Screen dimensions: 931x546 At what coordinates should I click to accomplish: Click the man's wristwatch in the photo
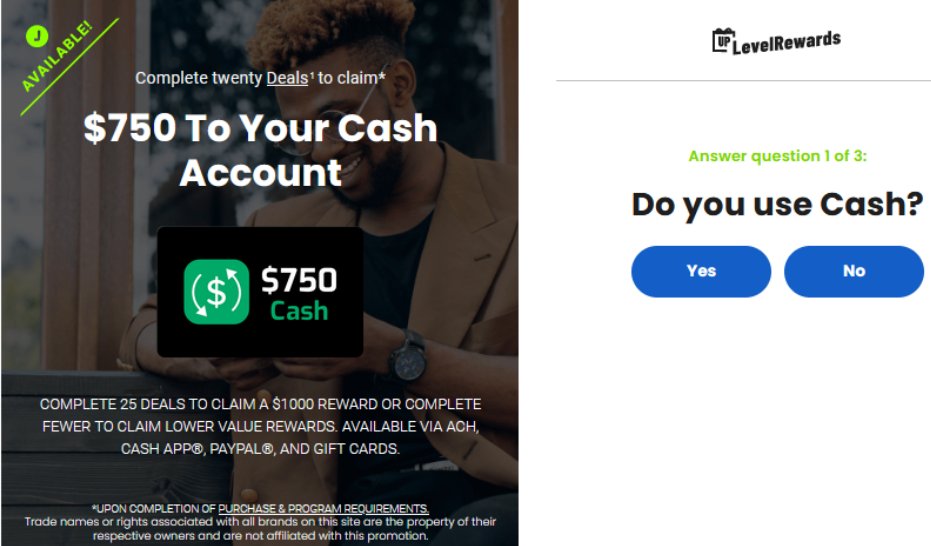pyautogui.click(x=408, y=356)
